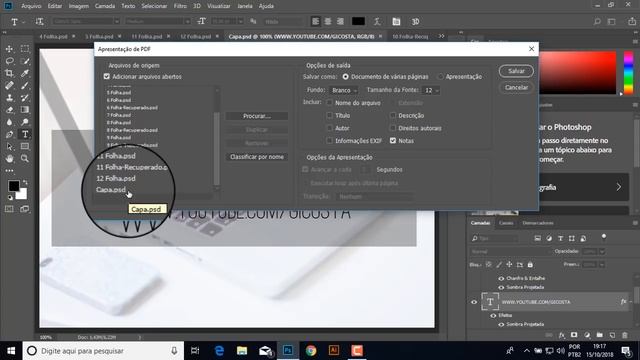Enable Título checkbox
The width and height of the screenshot is (640, 360).
329,116
